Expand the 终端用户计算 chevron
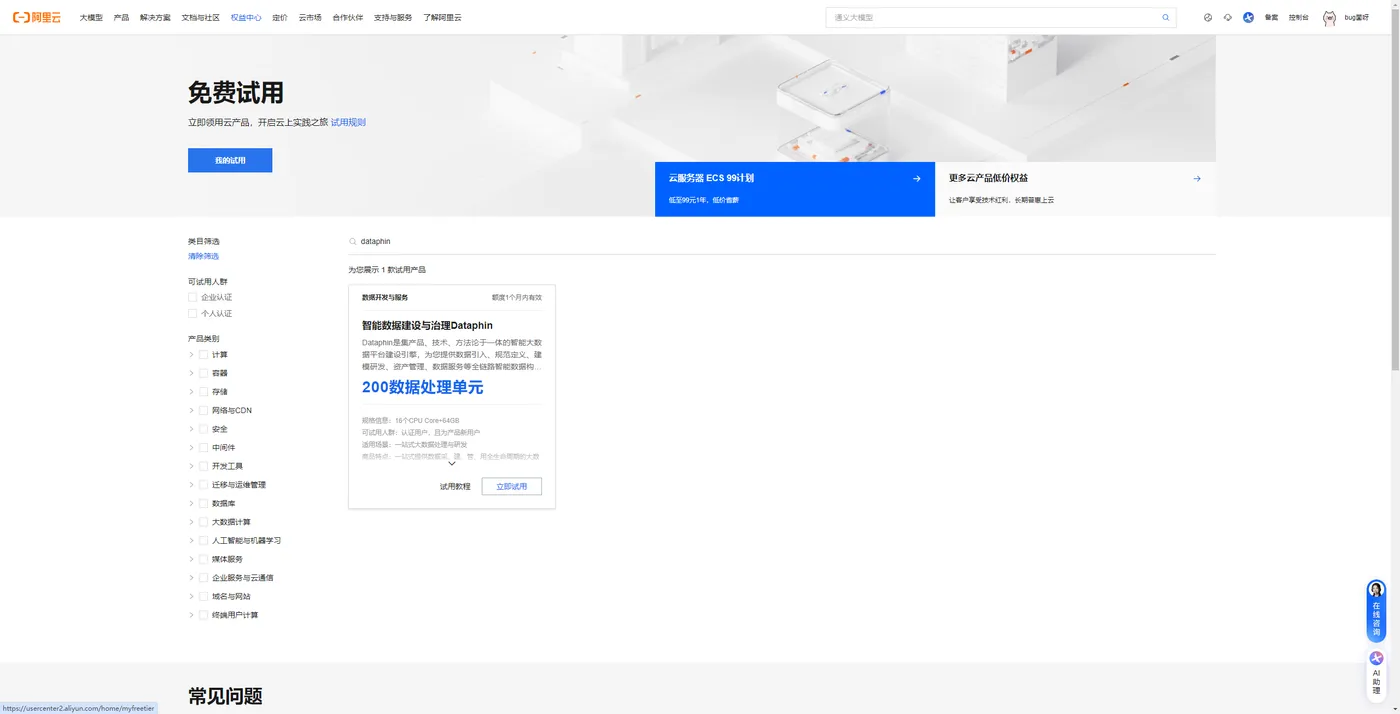This screenshot has height=714, width=1400. (191, 614)
